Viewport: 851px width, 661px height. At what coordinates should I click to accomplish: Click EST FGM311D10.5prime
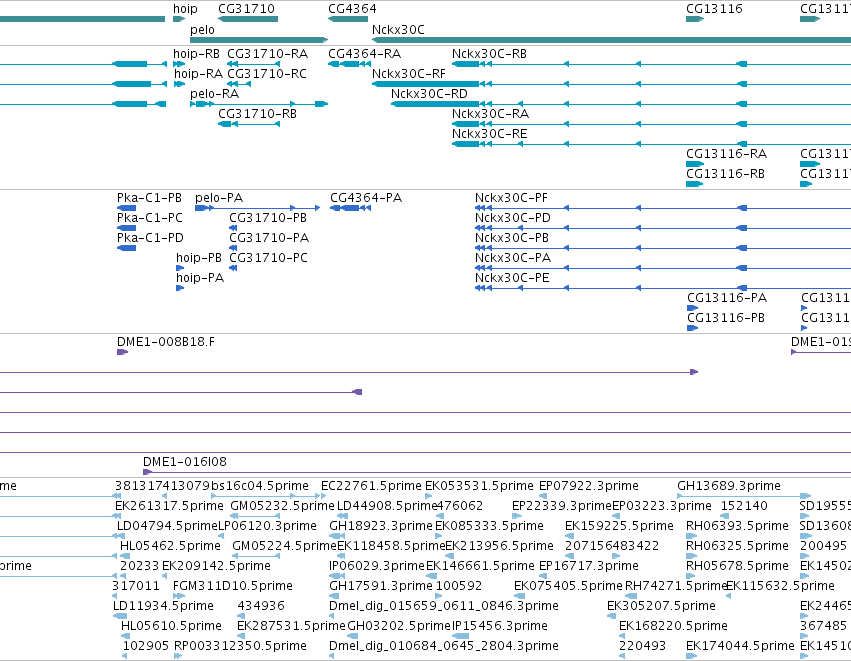point(233,587)
